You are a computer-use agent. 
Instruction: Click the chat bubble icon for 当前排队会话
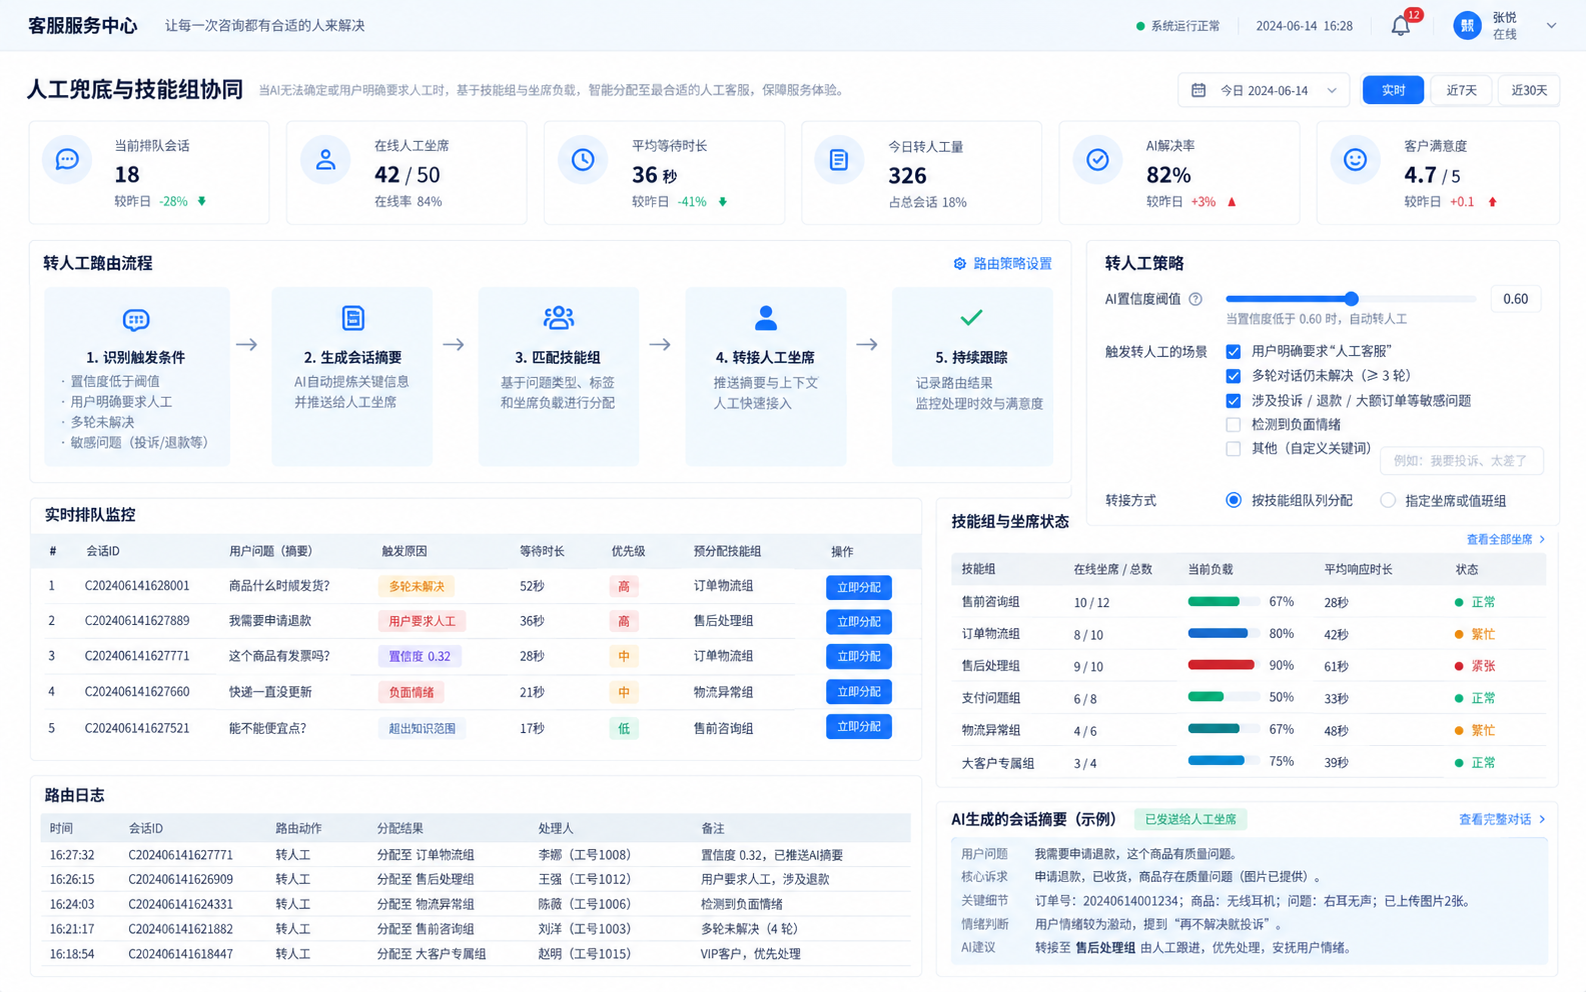67,159
